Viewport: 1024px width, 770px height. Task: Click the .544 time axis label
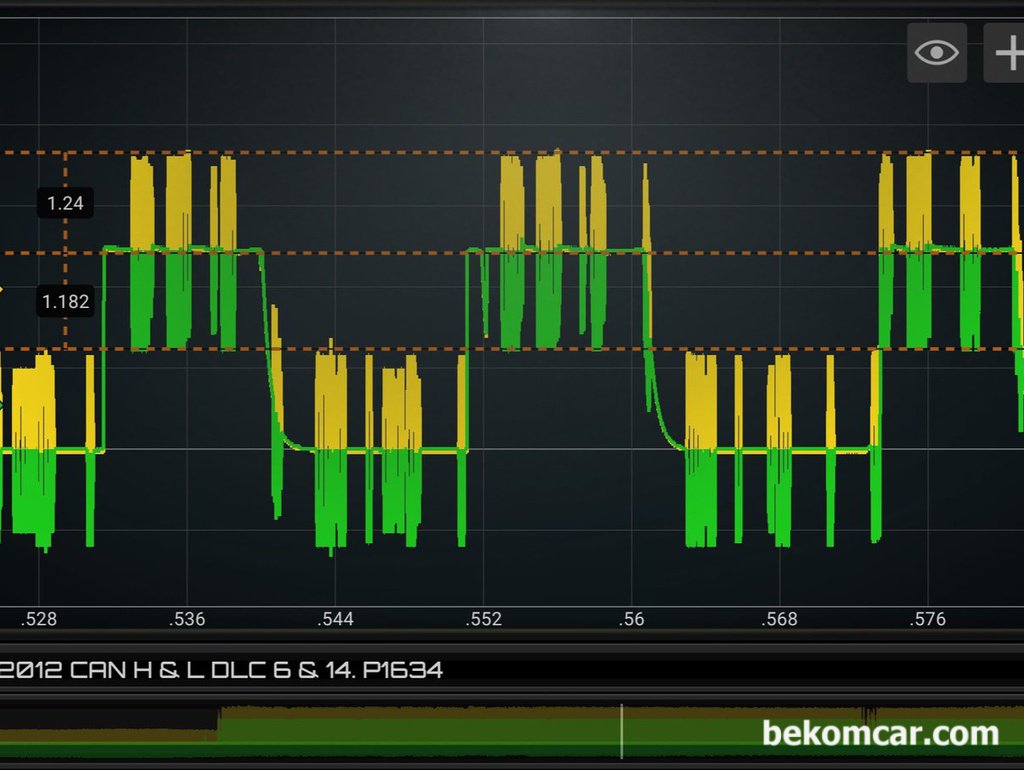pos(335,619)
